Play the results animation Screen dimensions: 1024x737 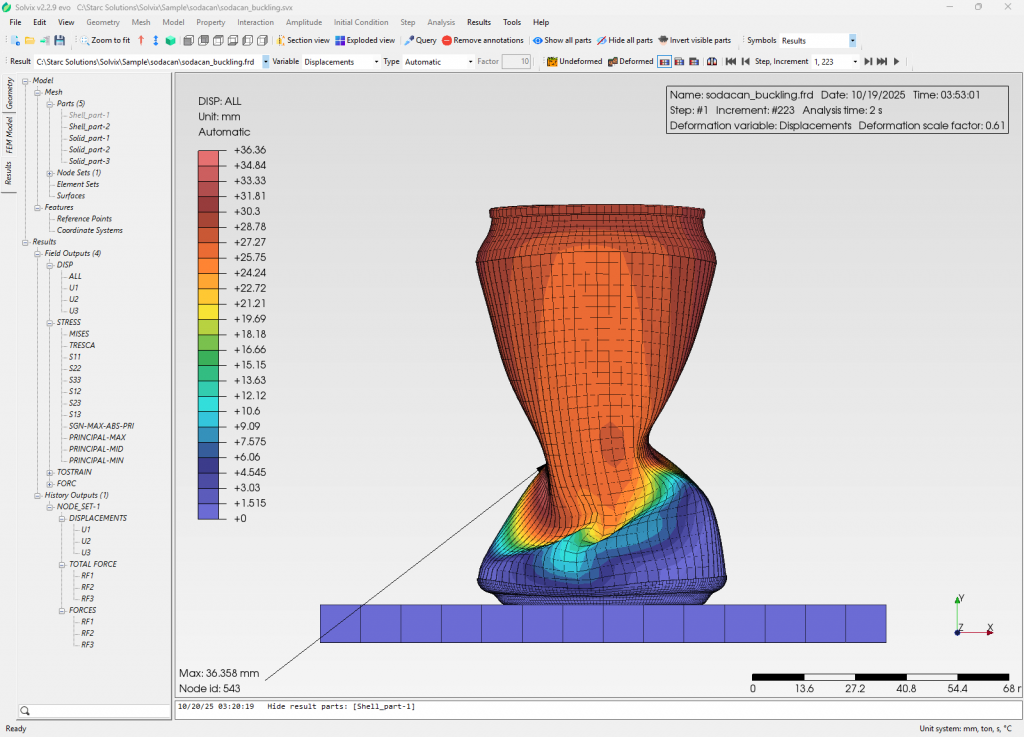click(x=896, y=62)
